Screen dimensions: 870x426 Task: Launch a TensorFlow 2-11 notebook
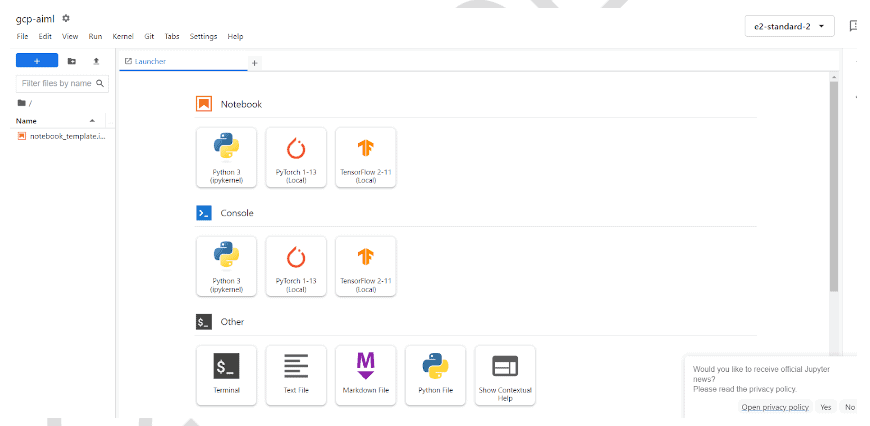[365, 156]
